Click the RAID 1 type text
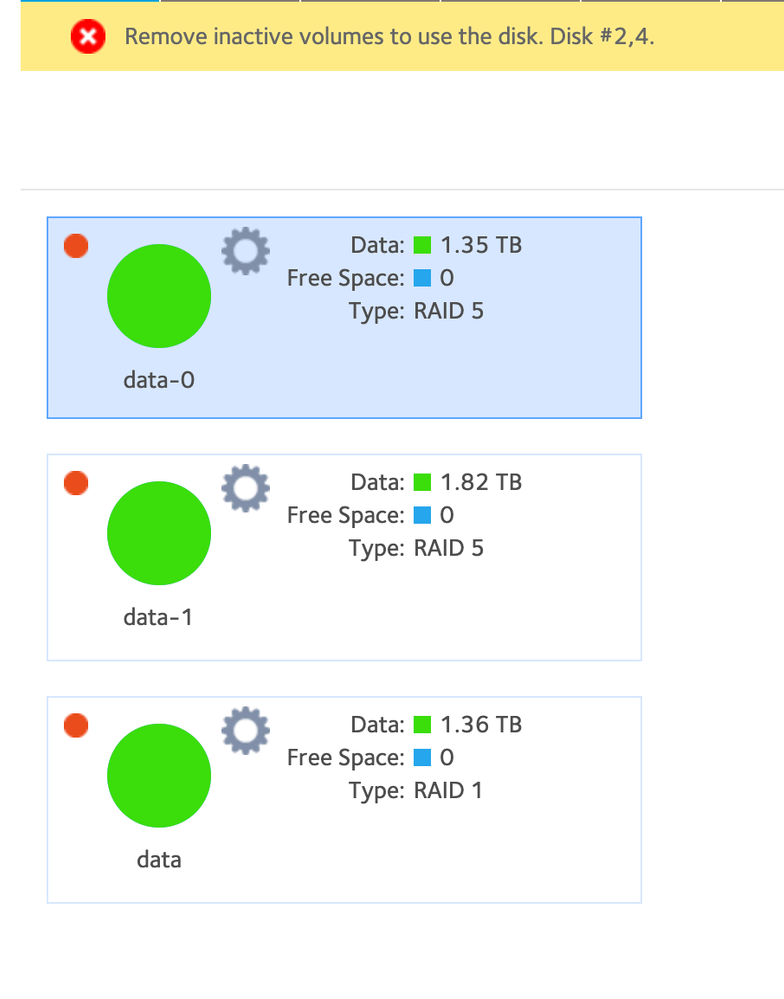The height and width of the screenshot is (999, 784). tap(448, 790)
